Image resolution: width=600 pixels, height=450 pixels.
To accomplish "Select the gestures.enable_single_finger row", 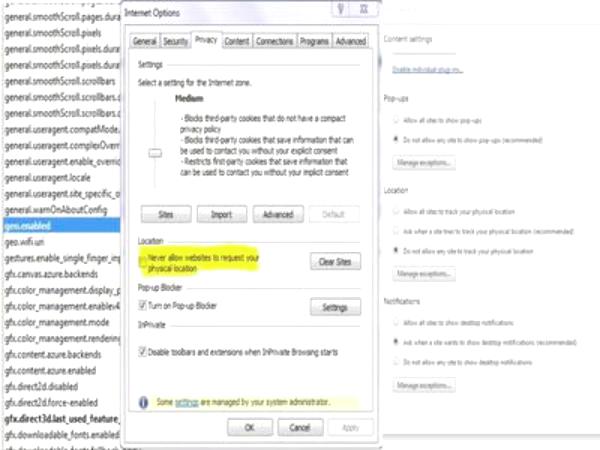I will 62,258.
